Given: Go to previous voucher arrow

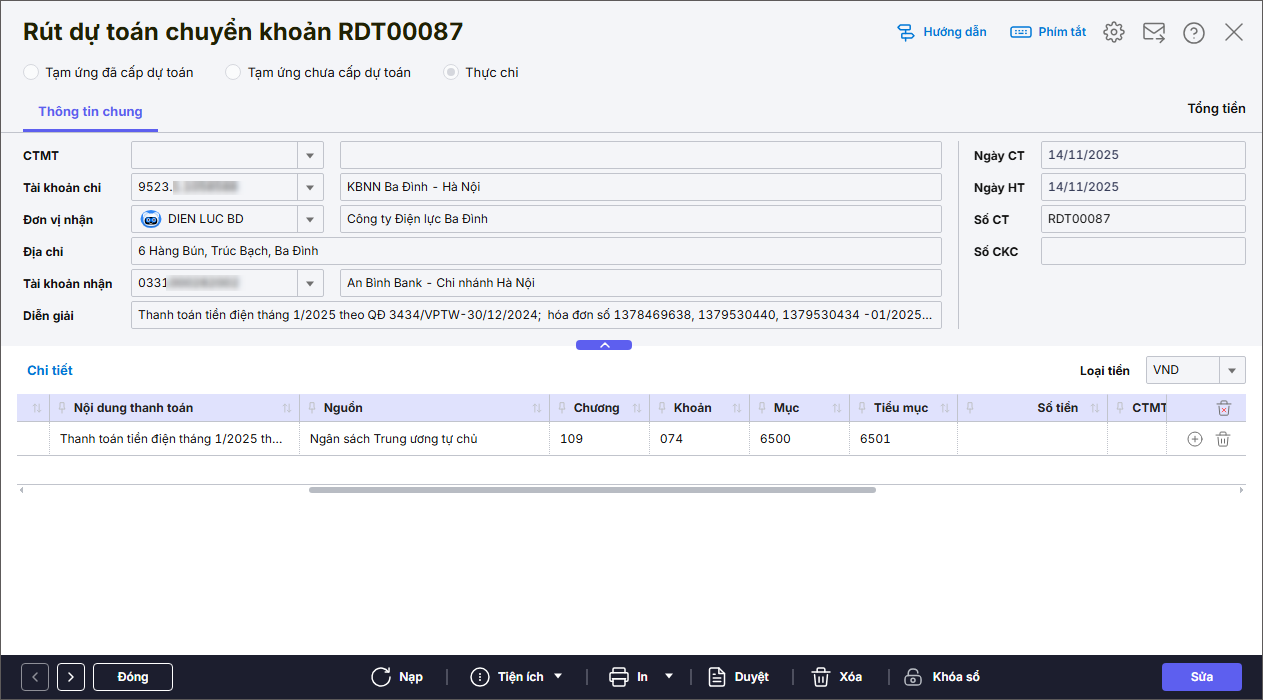Looking at the screenshot, I should [35, 677].
